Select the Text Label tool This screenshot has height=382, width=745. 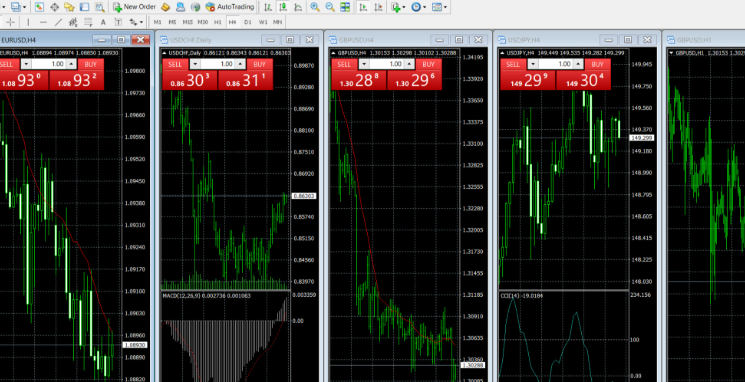point(118,22)
